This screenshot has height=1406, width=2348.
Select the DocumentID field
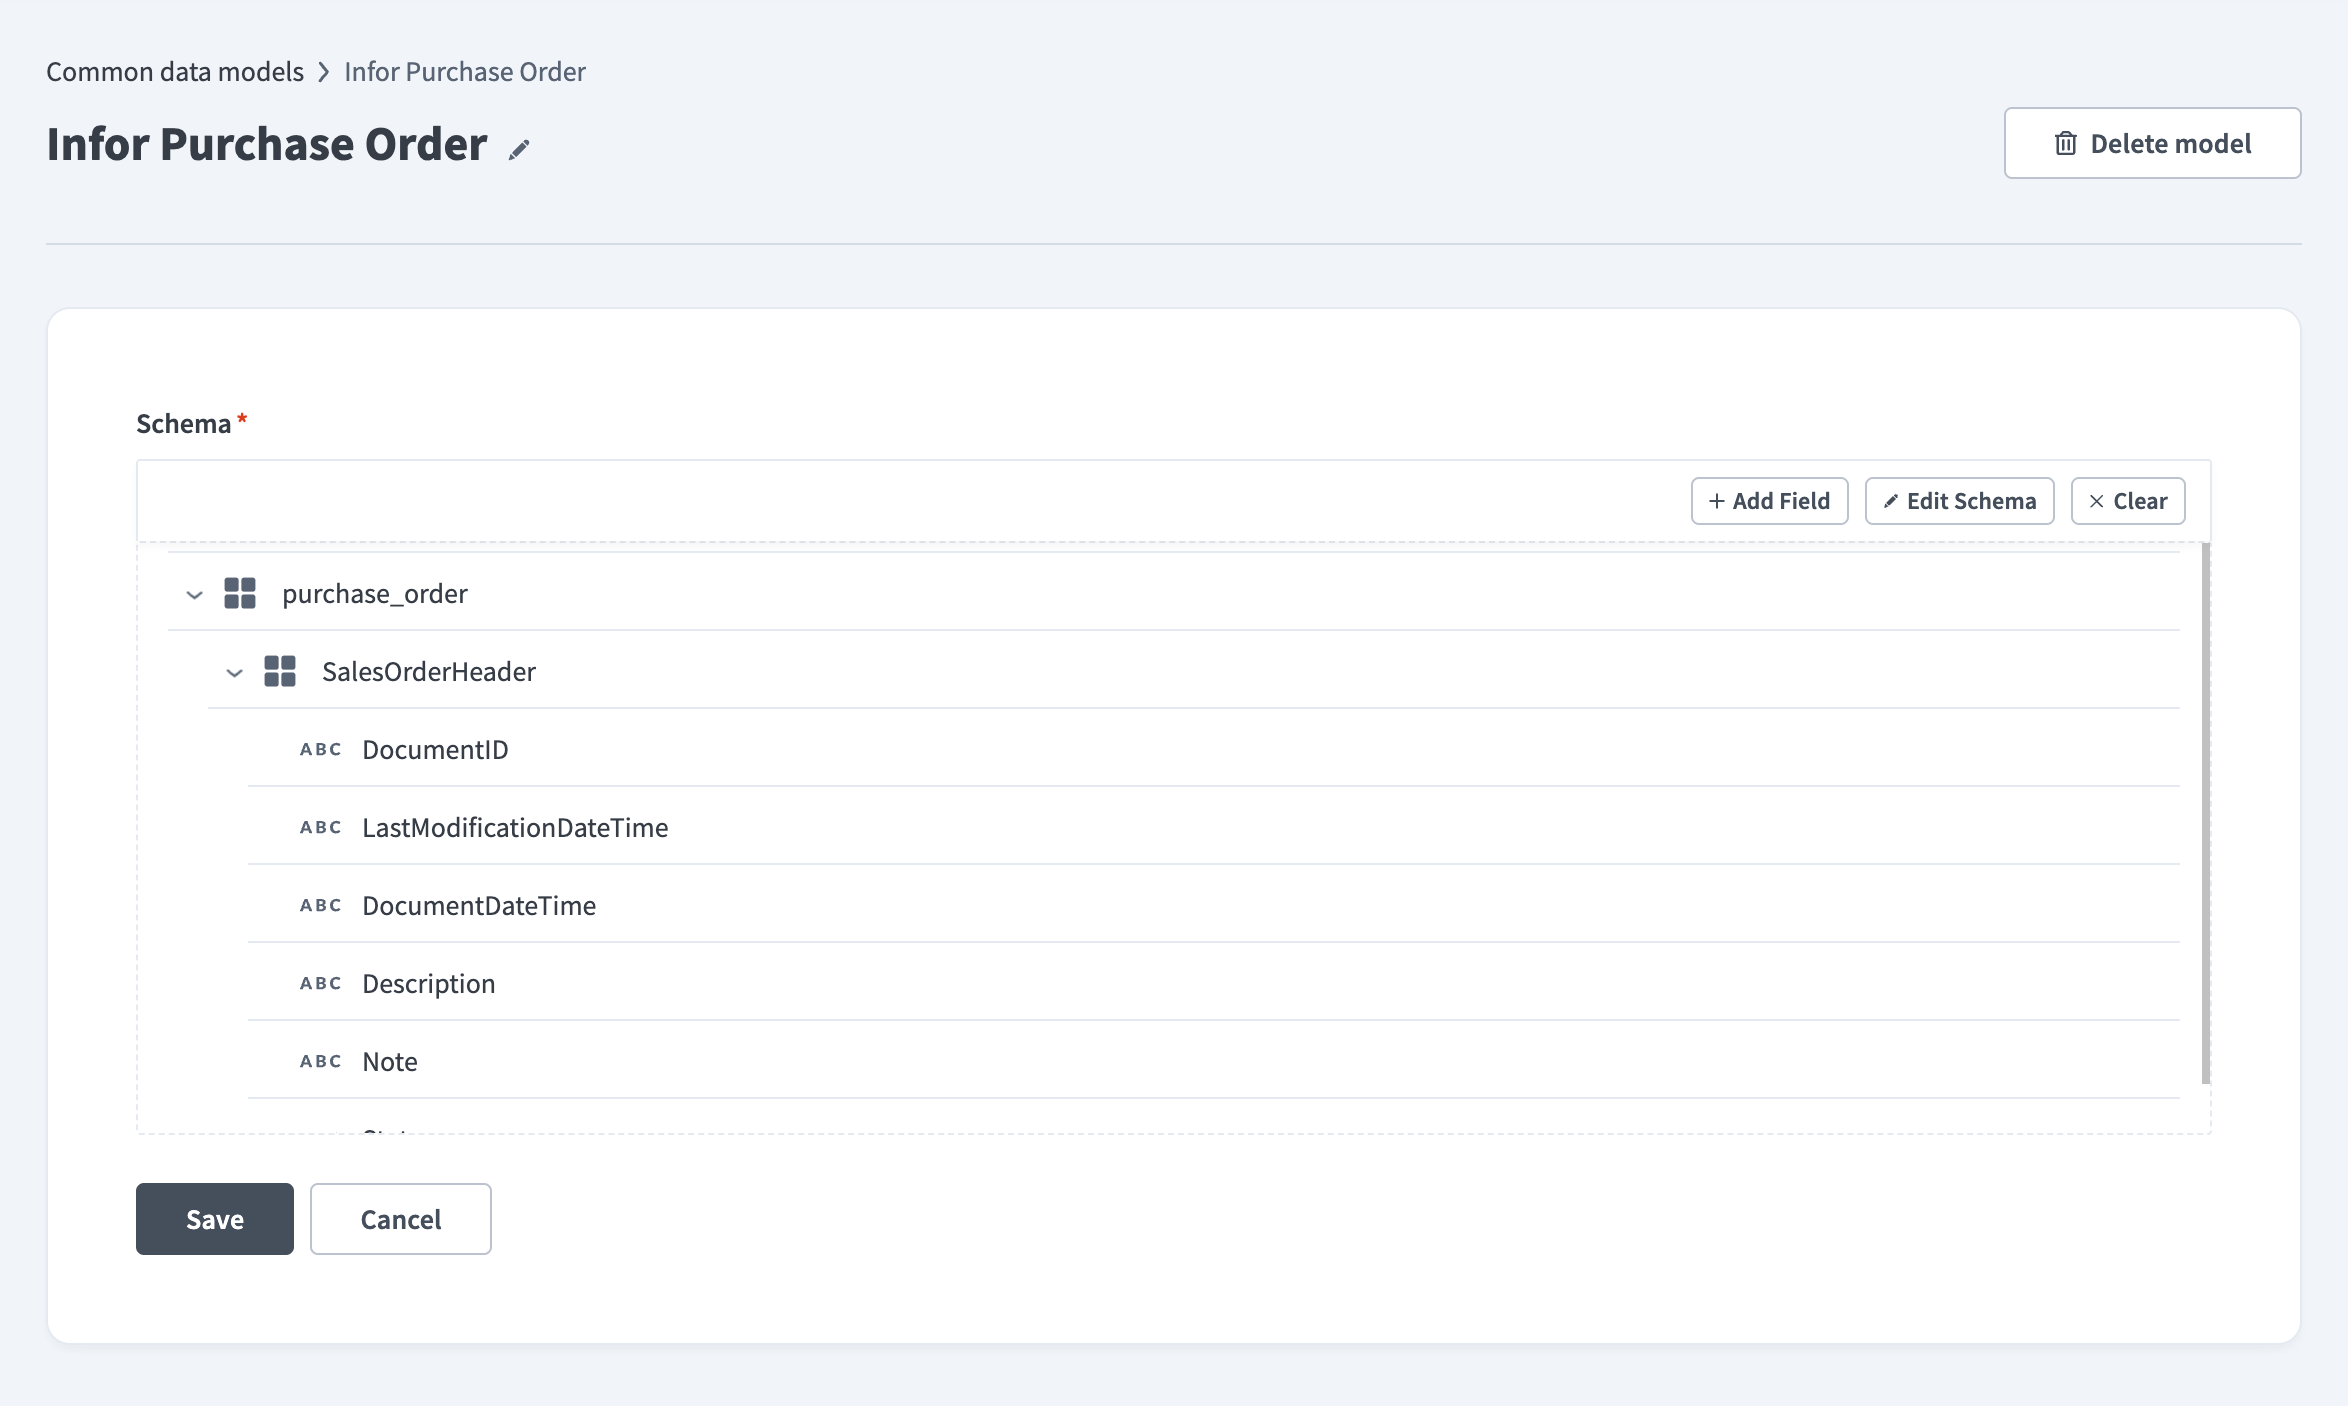(x=1214, y=749)
